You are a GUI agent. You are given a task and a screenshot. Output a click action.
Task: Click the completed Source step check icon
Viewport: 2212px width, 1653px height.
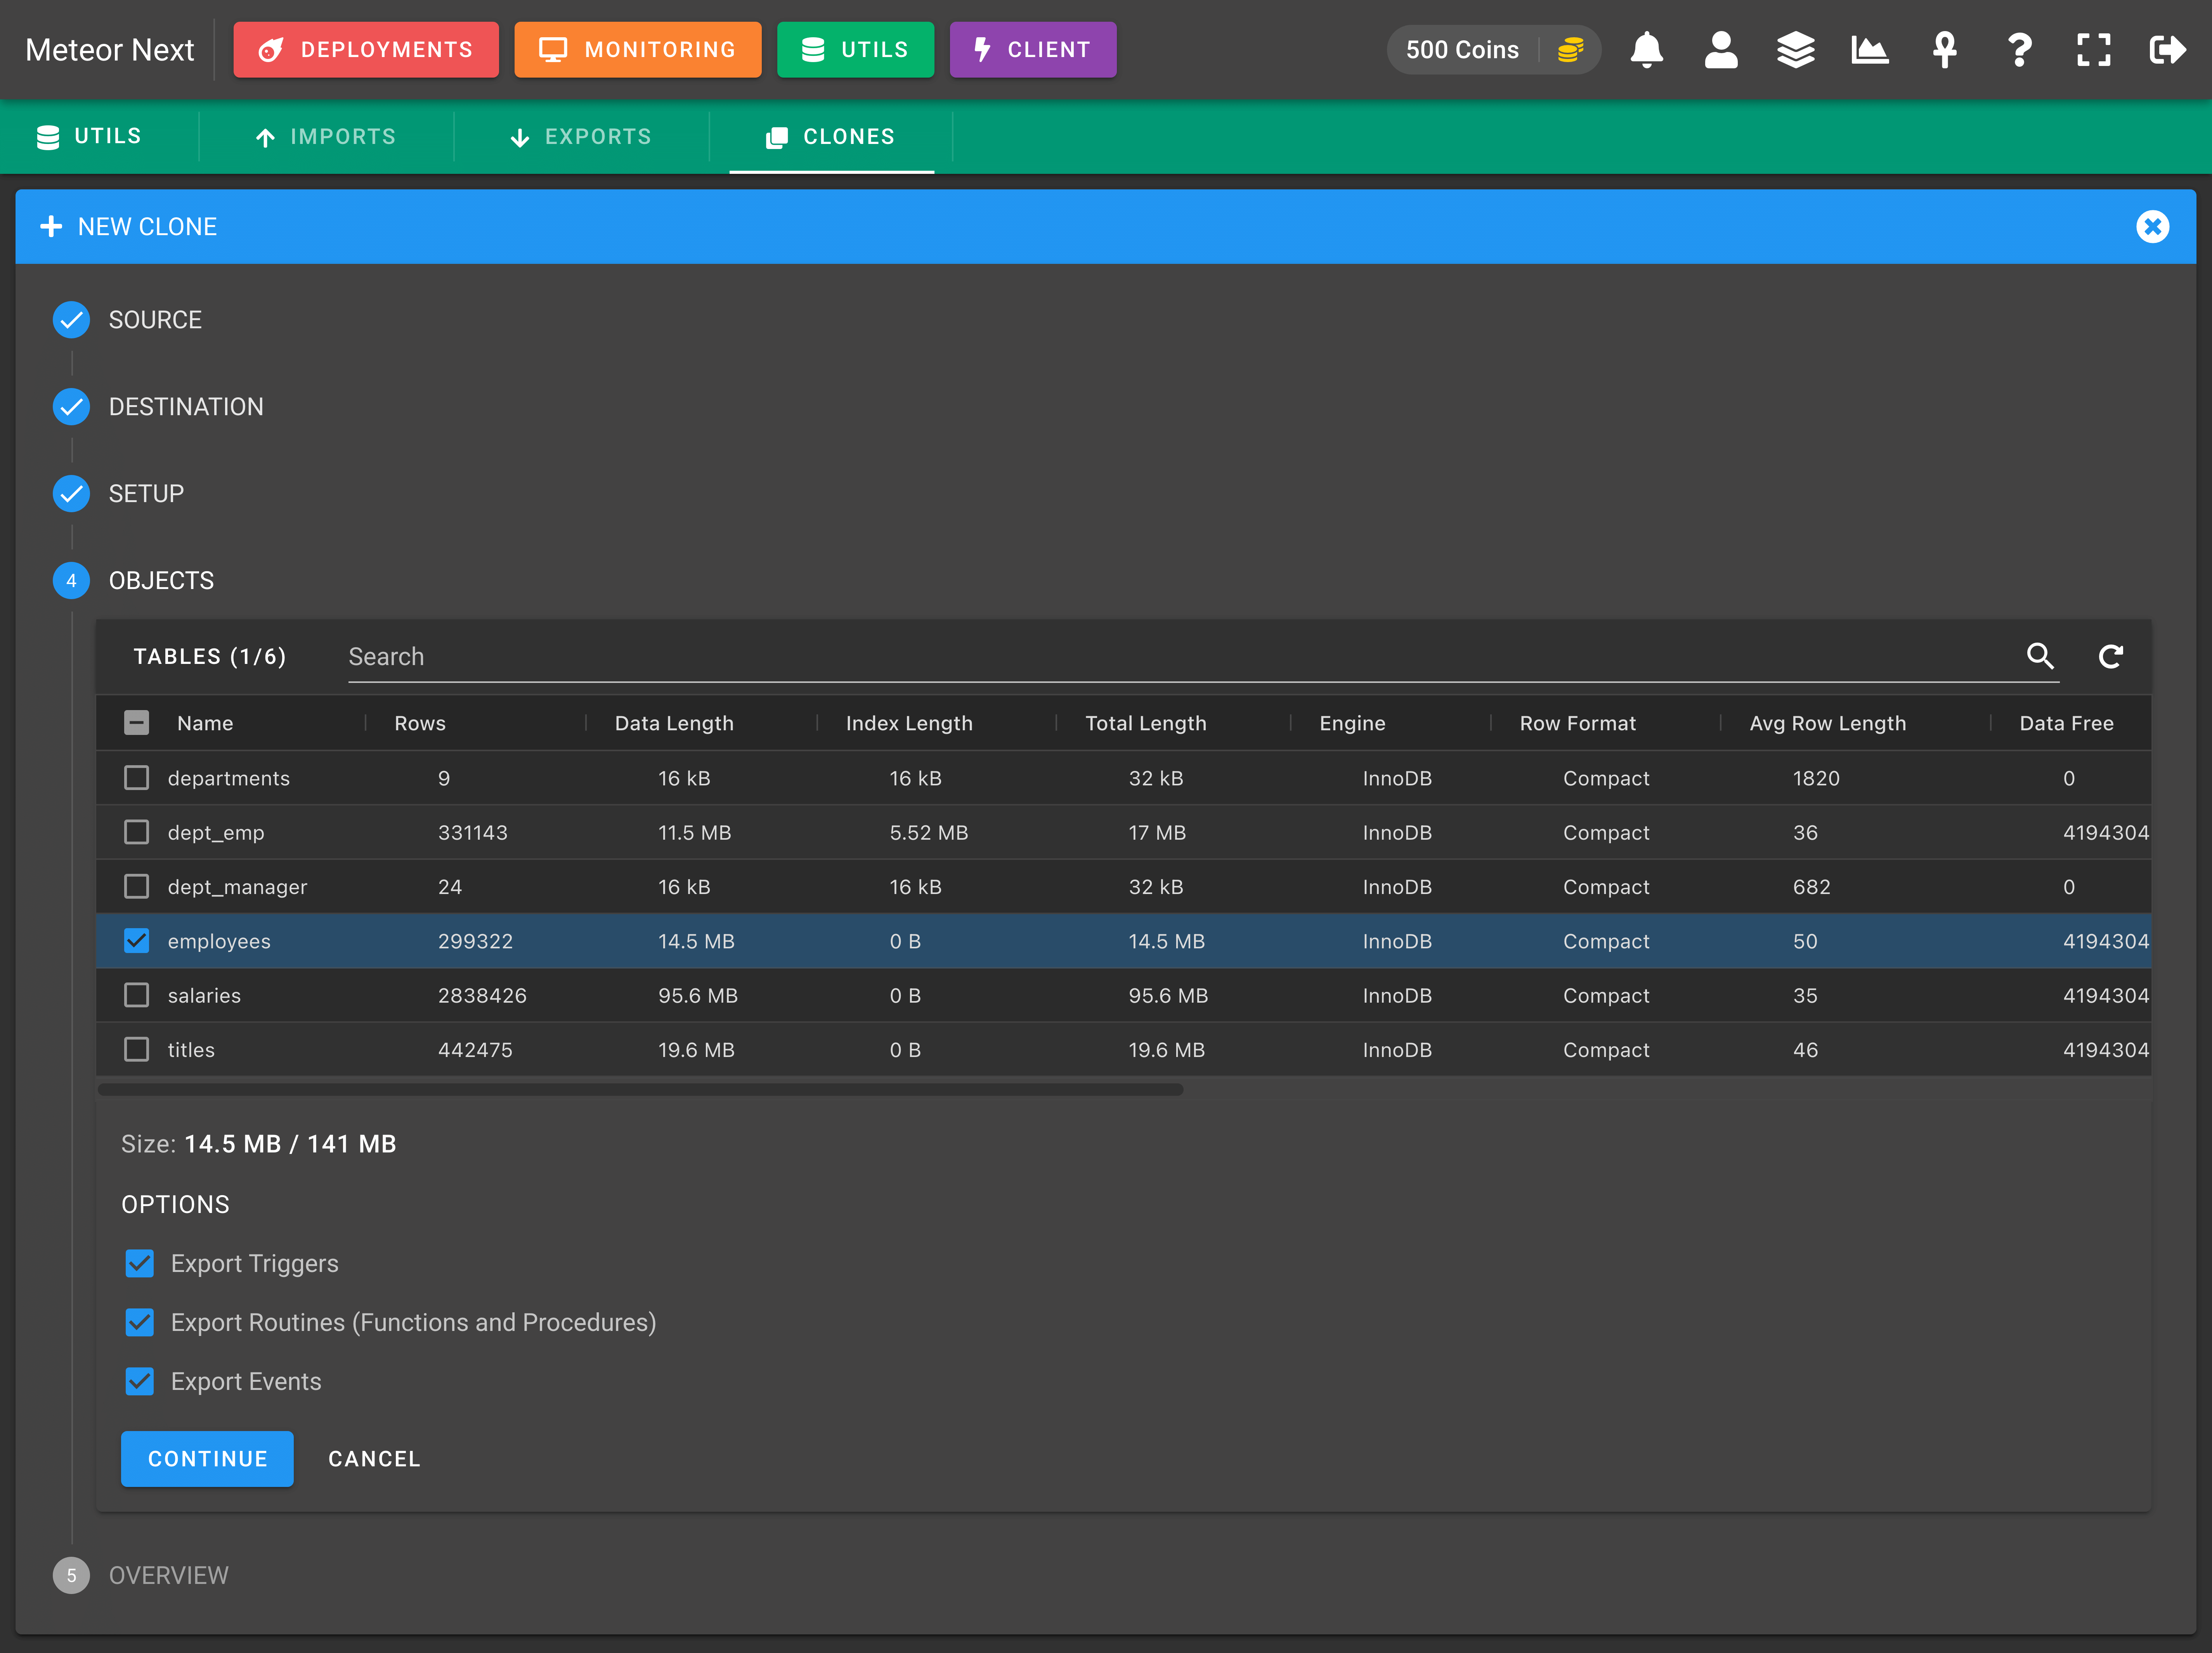pos(71,320)
